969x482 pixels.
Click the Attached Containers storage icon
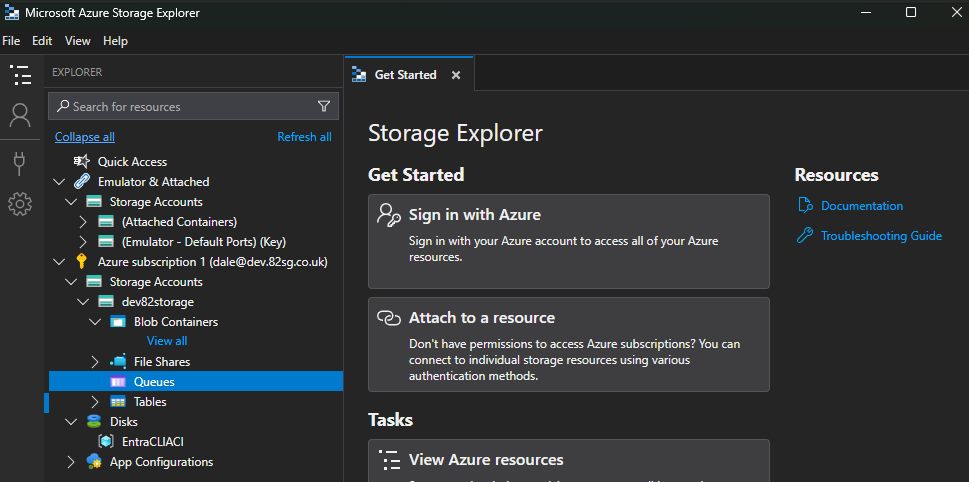point(106,222)
